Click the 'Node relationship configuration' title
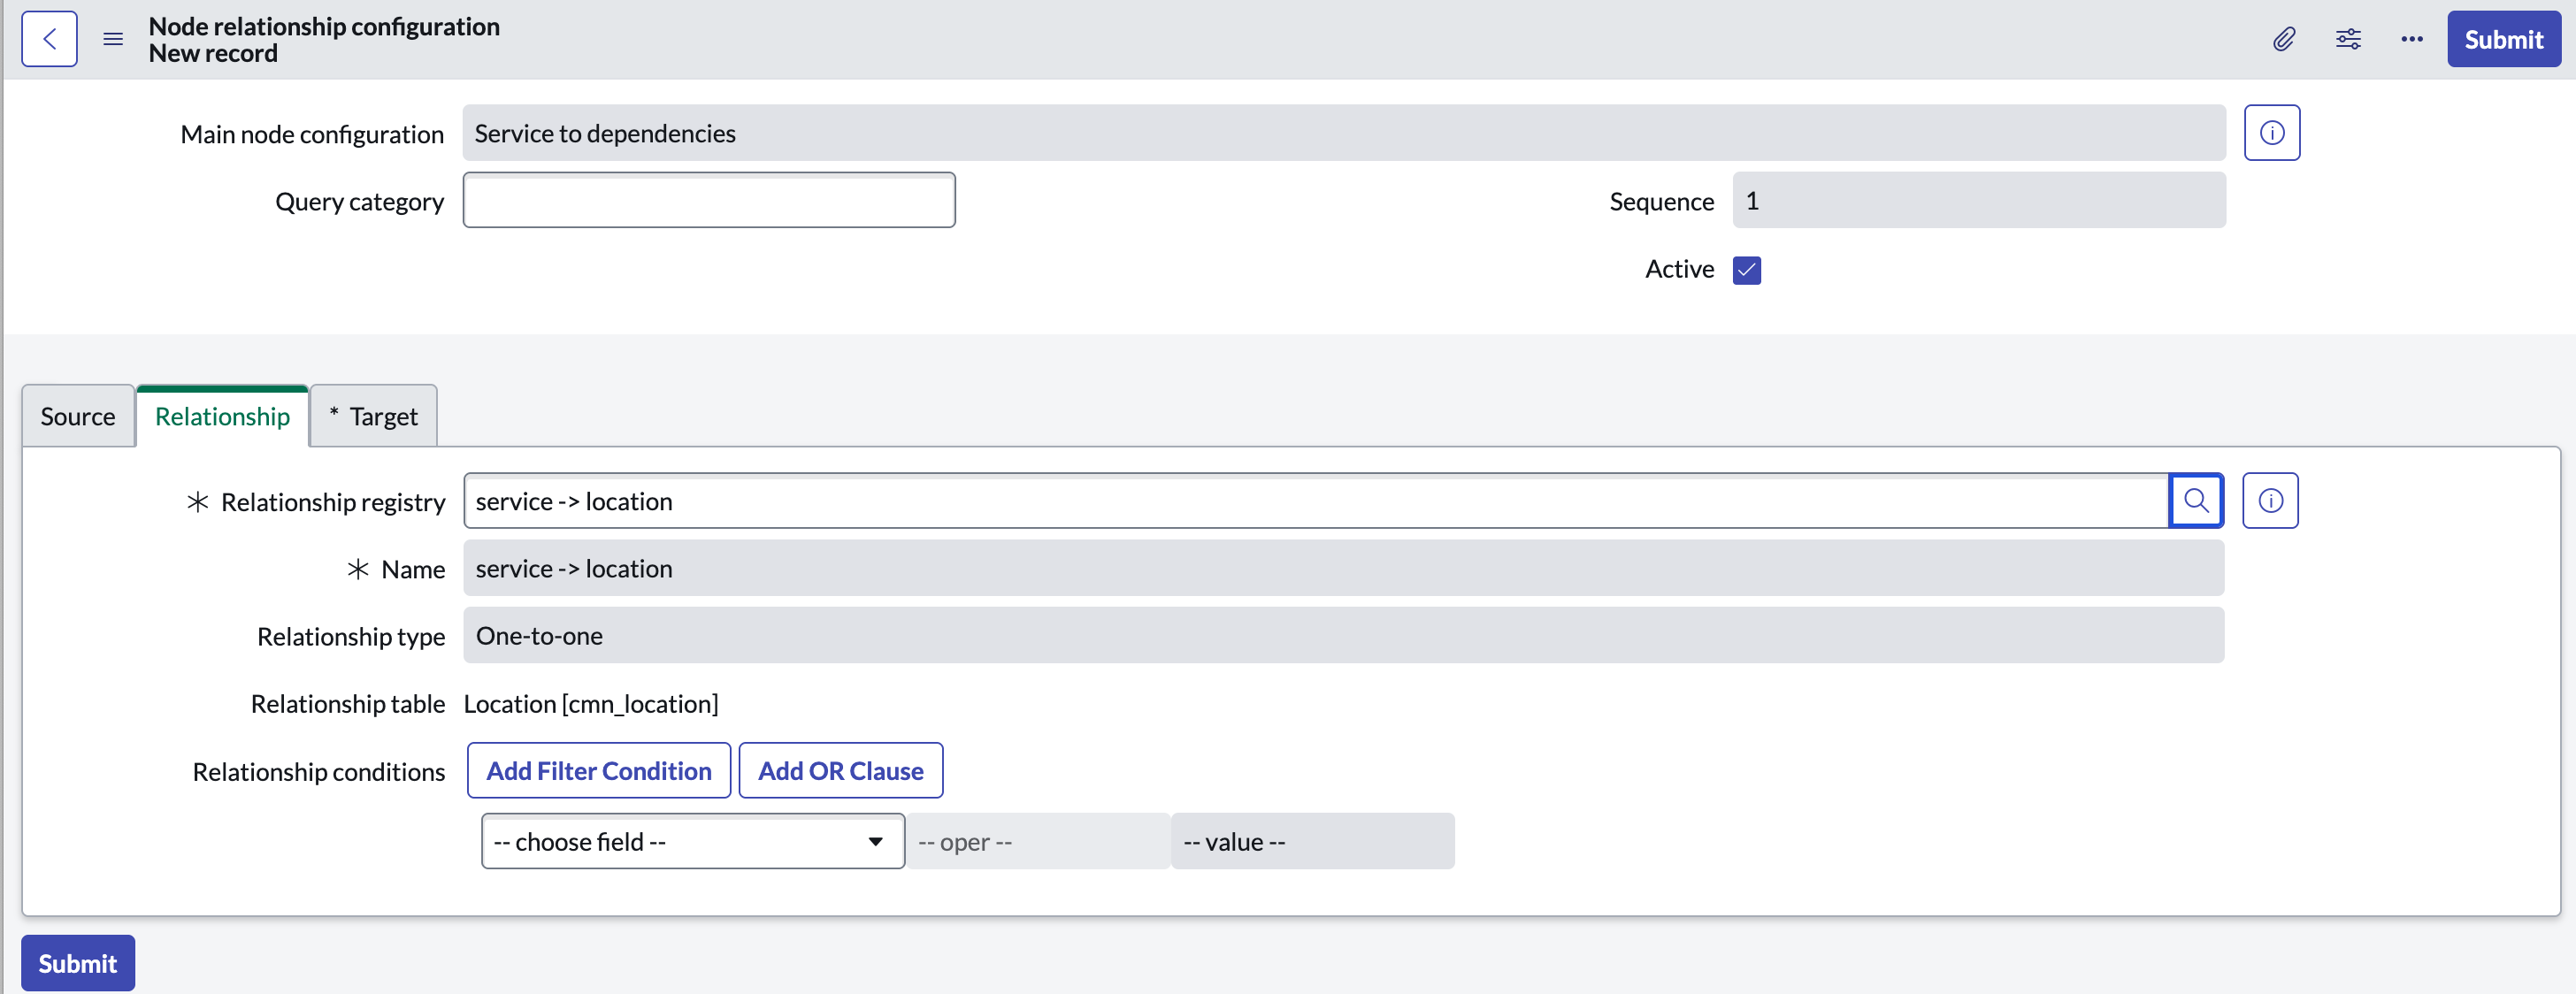 click(x=324, y=26)
